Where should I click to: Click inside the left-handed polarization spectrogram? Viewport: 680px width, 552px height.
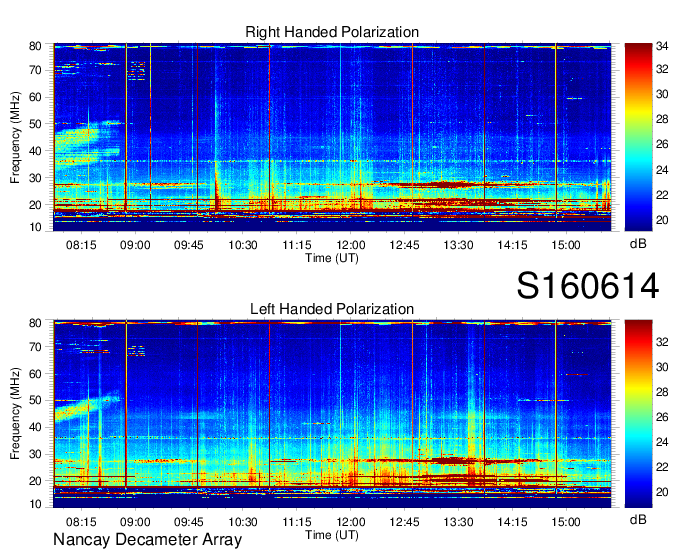click(x=332, y=414)
